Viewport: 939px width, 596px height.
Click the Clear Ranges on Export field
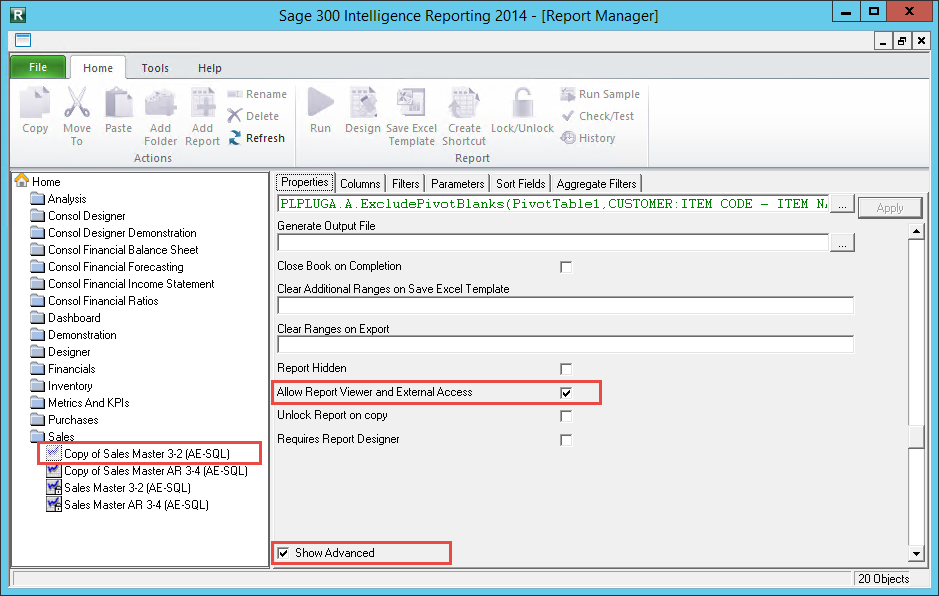[x=565, y=345]
